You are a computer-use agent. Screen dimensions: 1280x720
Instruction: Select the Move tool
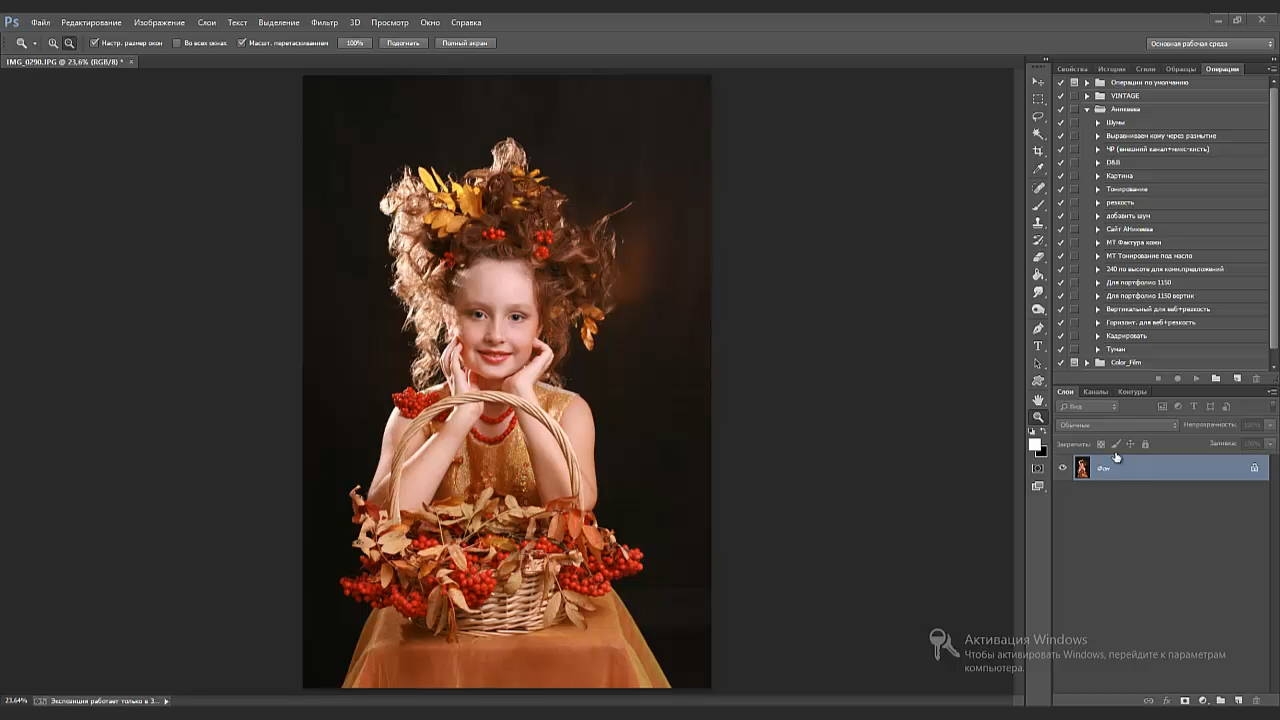(x=1038, y=82)
